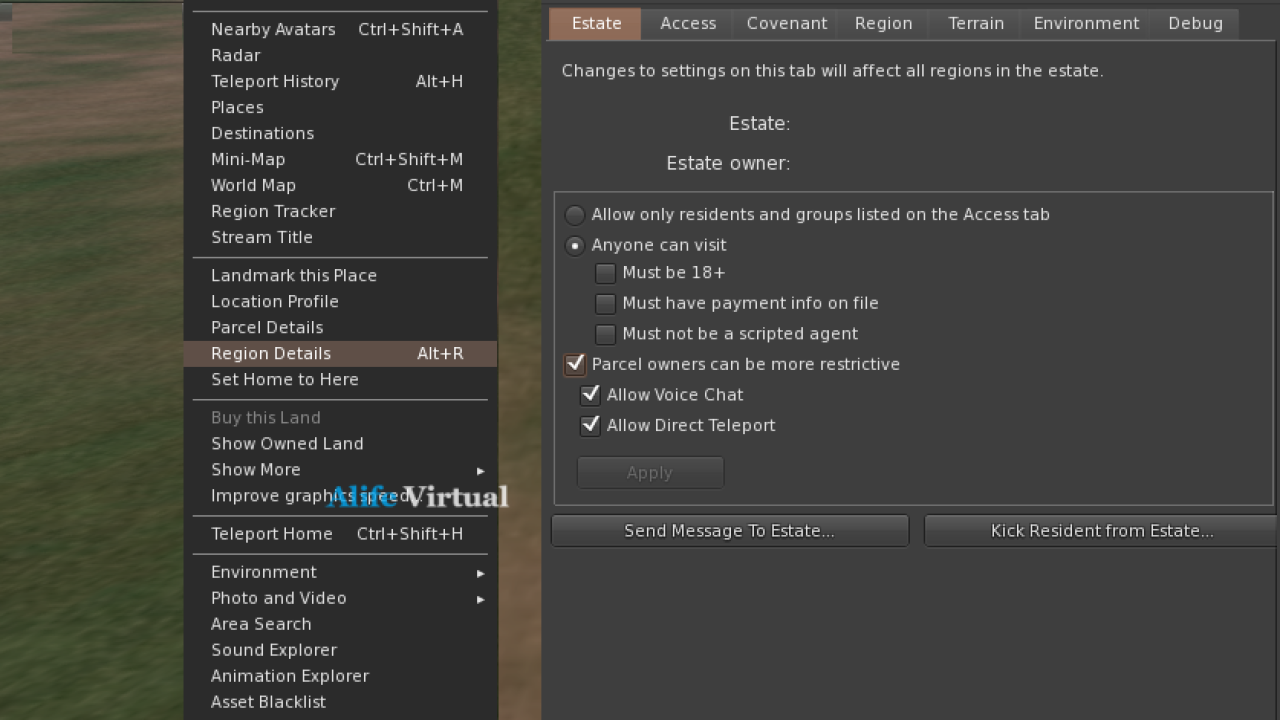Check 'Must not be a scripted agent'

(605, 334)
